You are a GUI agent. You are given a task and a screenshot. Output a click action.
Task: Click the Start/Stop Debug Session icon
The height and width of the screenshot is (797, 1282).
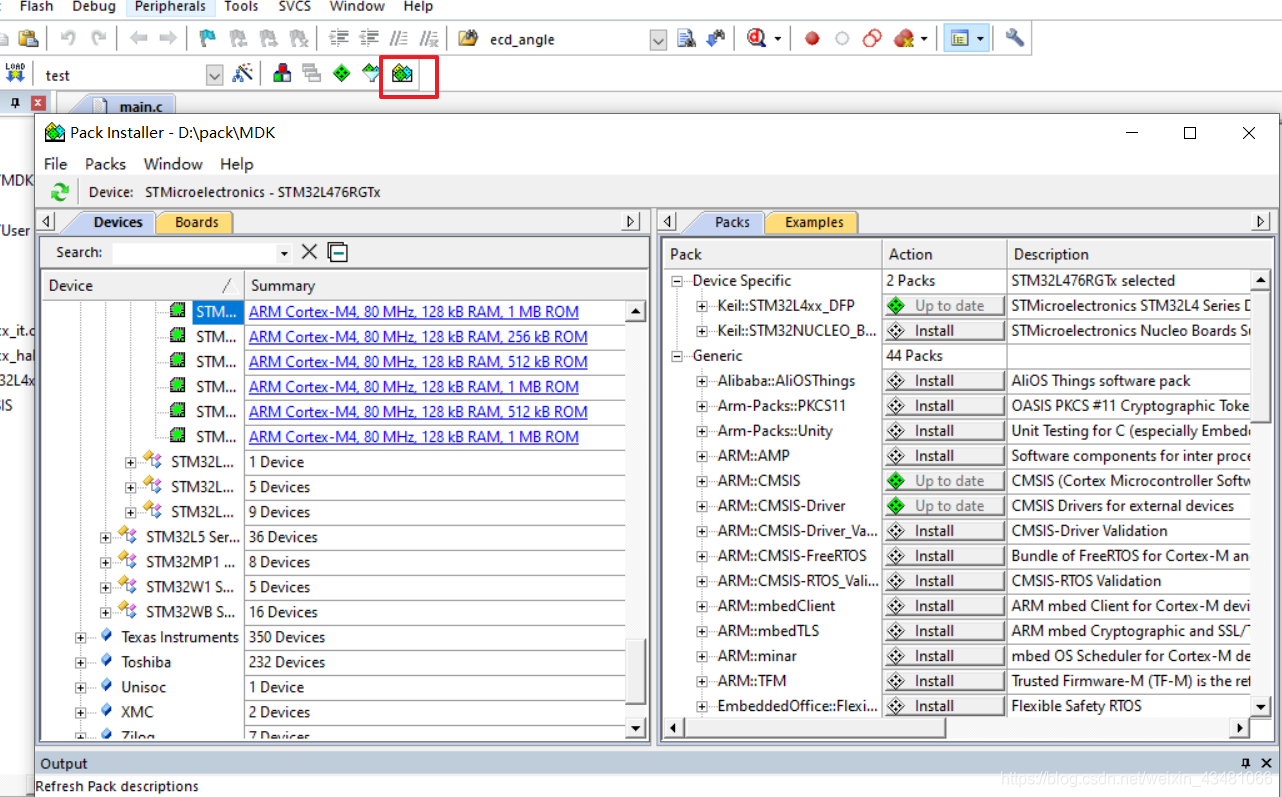(x=756, y=38)
